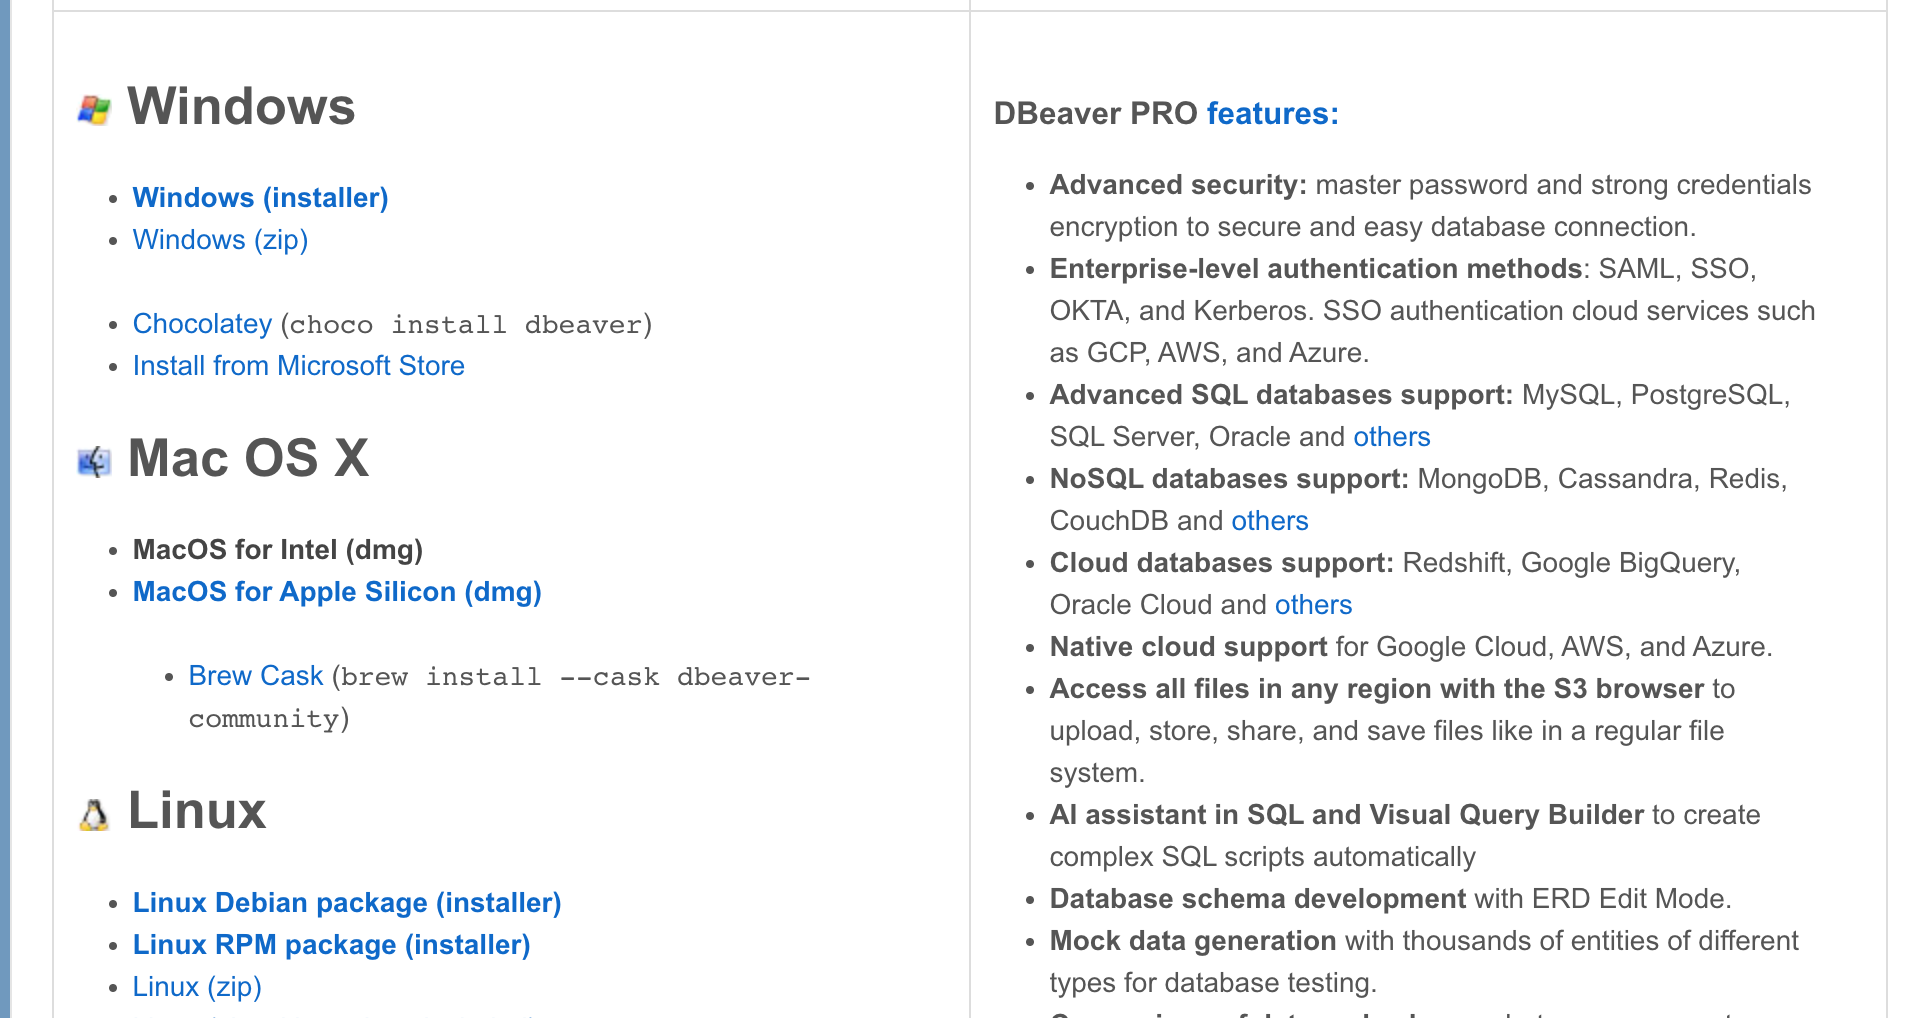This screenshot has width=1906, height=1018.
Task: Download Linux RPM package (installer)
Action: click(331, 945)
